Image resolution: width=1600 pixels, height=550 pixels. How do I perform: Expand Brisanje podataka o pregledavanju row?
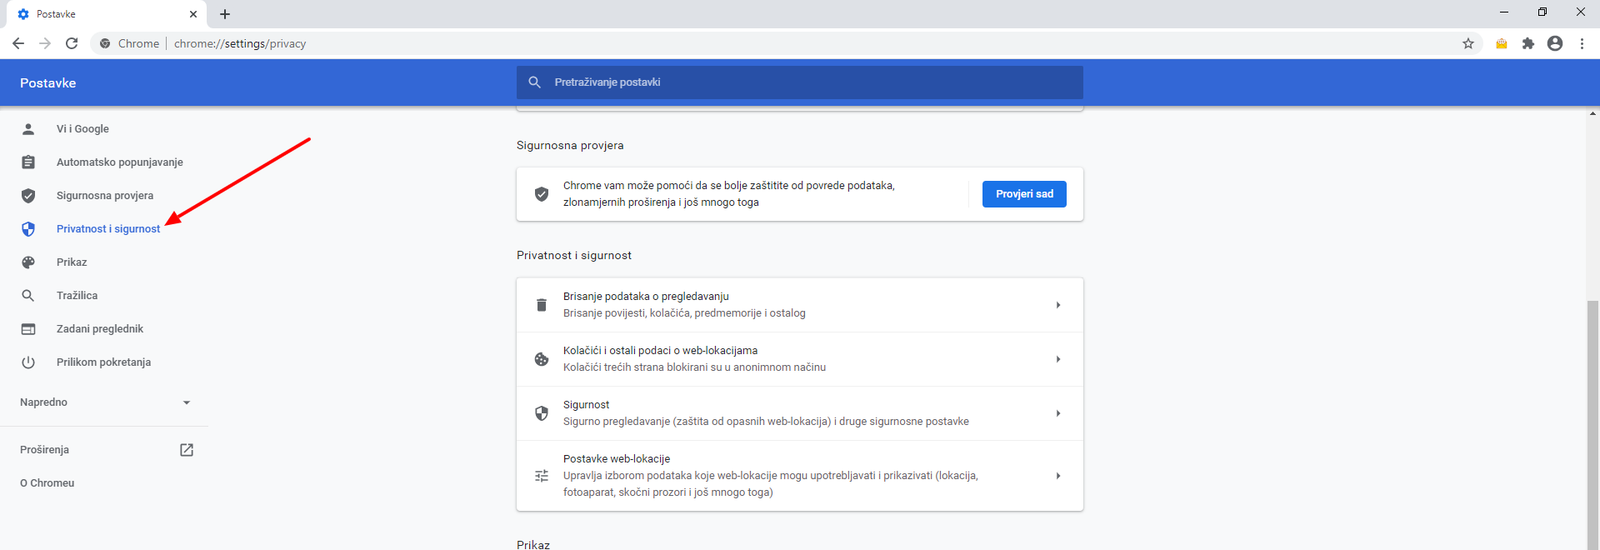point(799,305)
